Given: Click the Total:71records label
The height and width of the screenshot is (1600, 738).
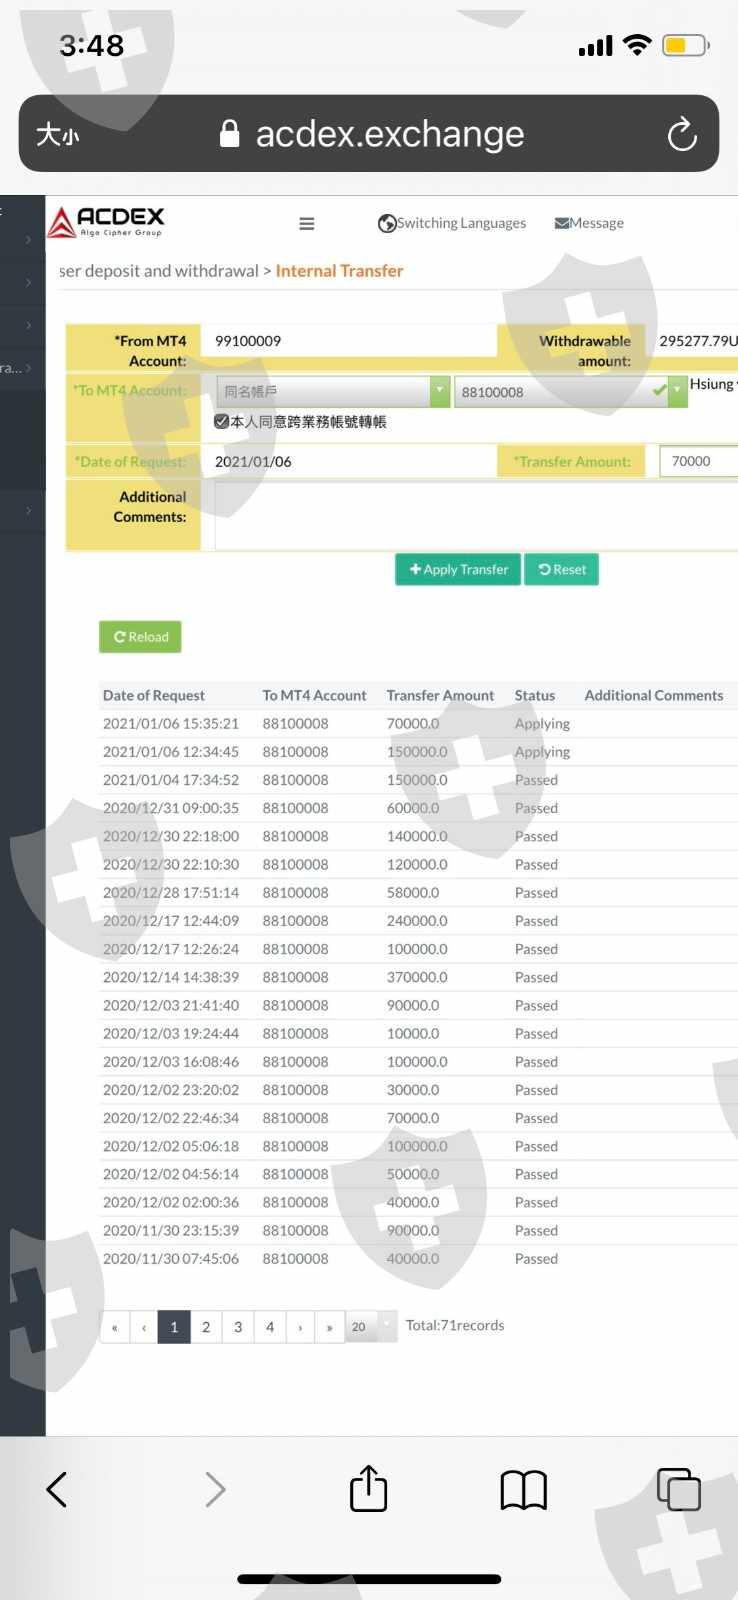Looking at the screenshot, I should tap(455, 1326).
